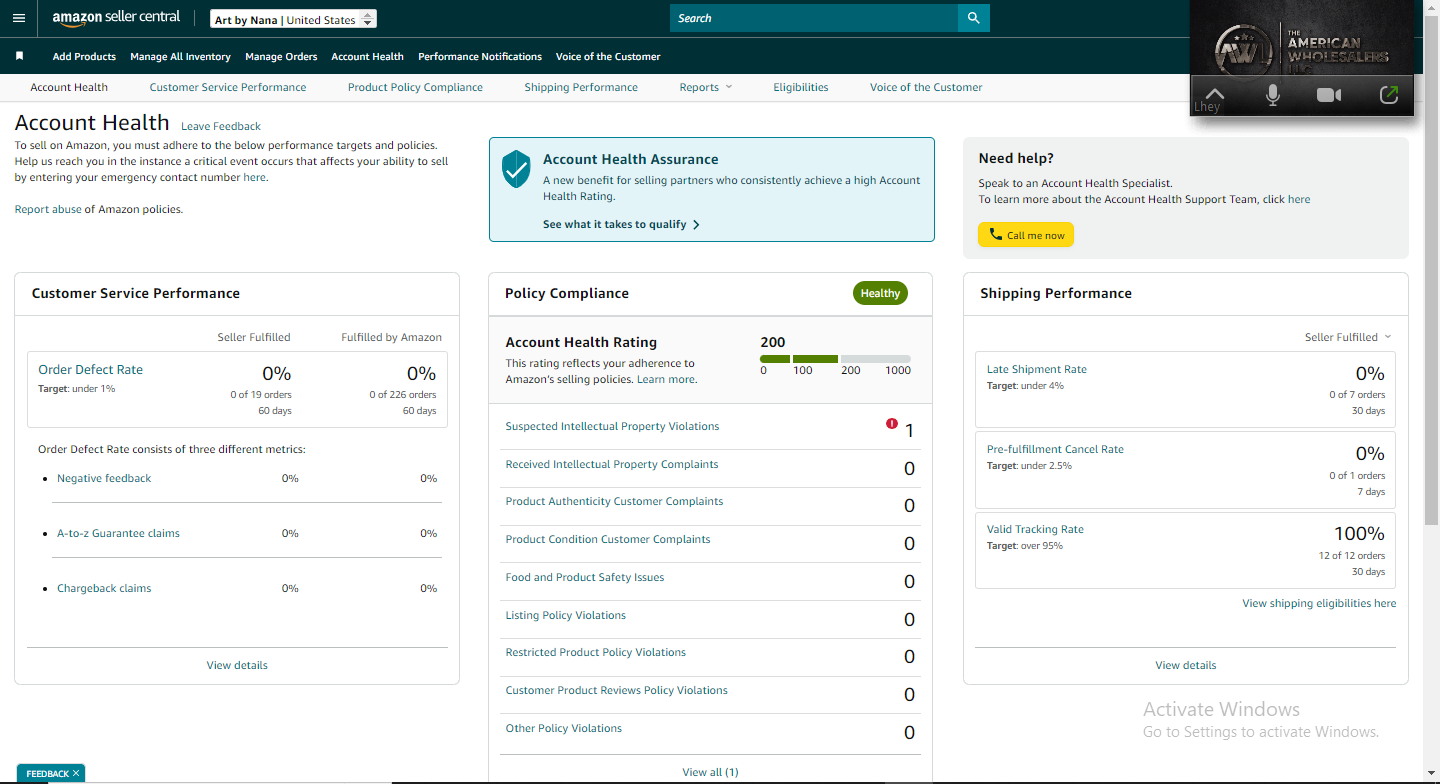Focus the Search input field
1440x784 pixels.
814,18
